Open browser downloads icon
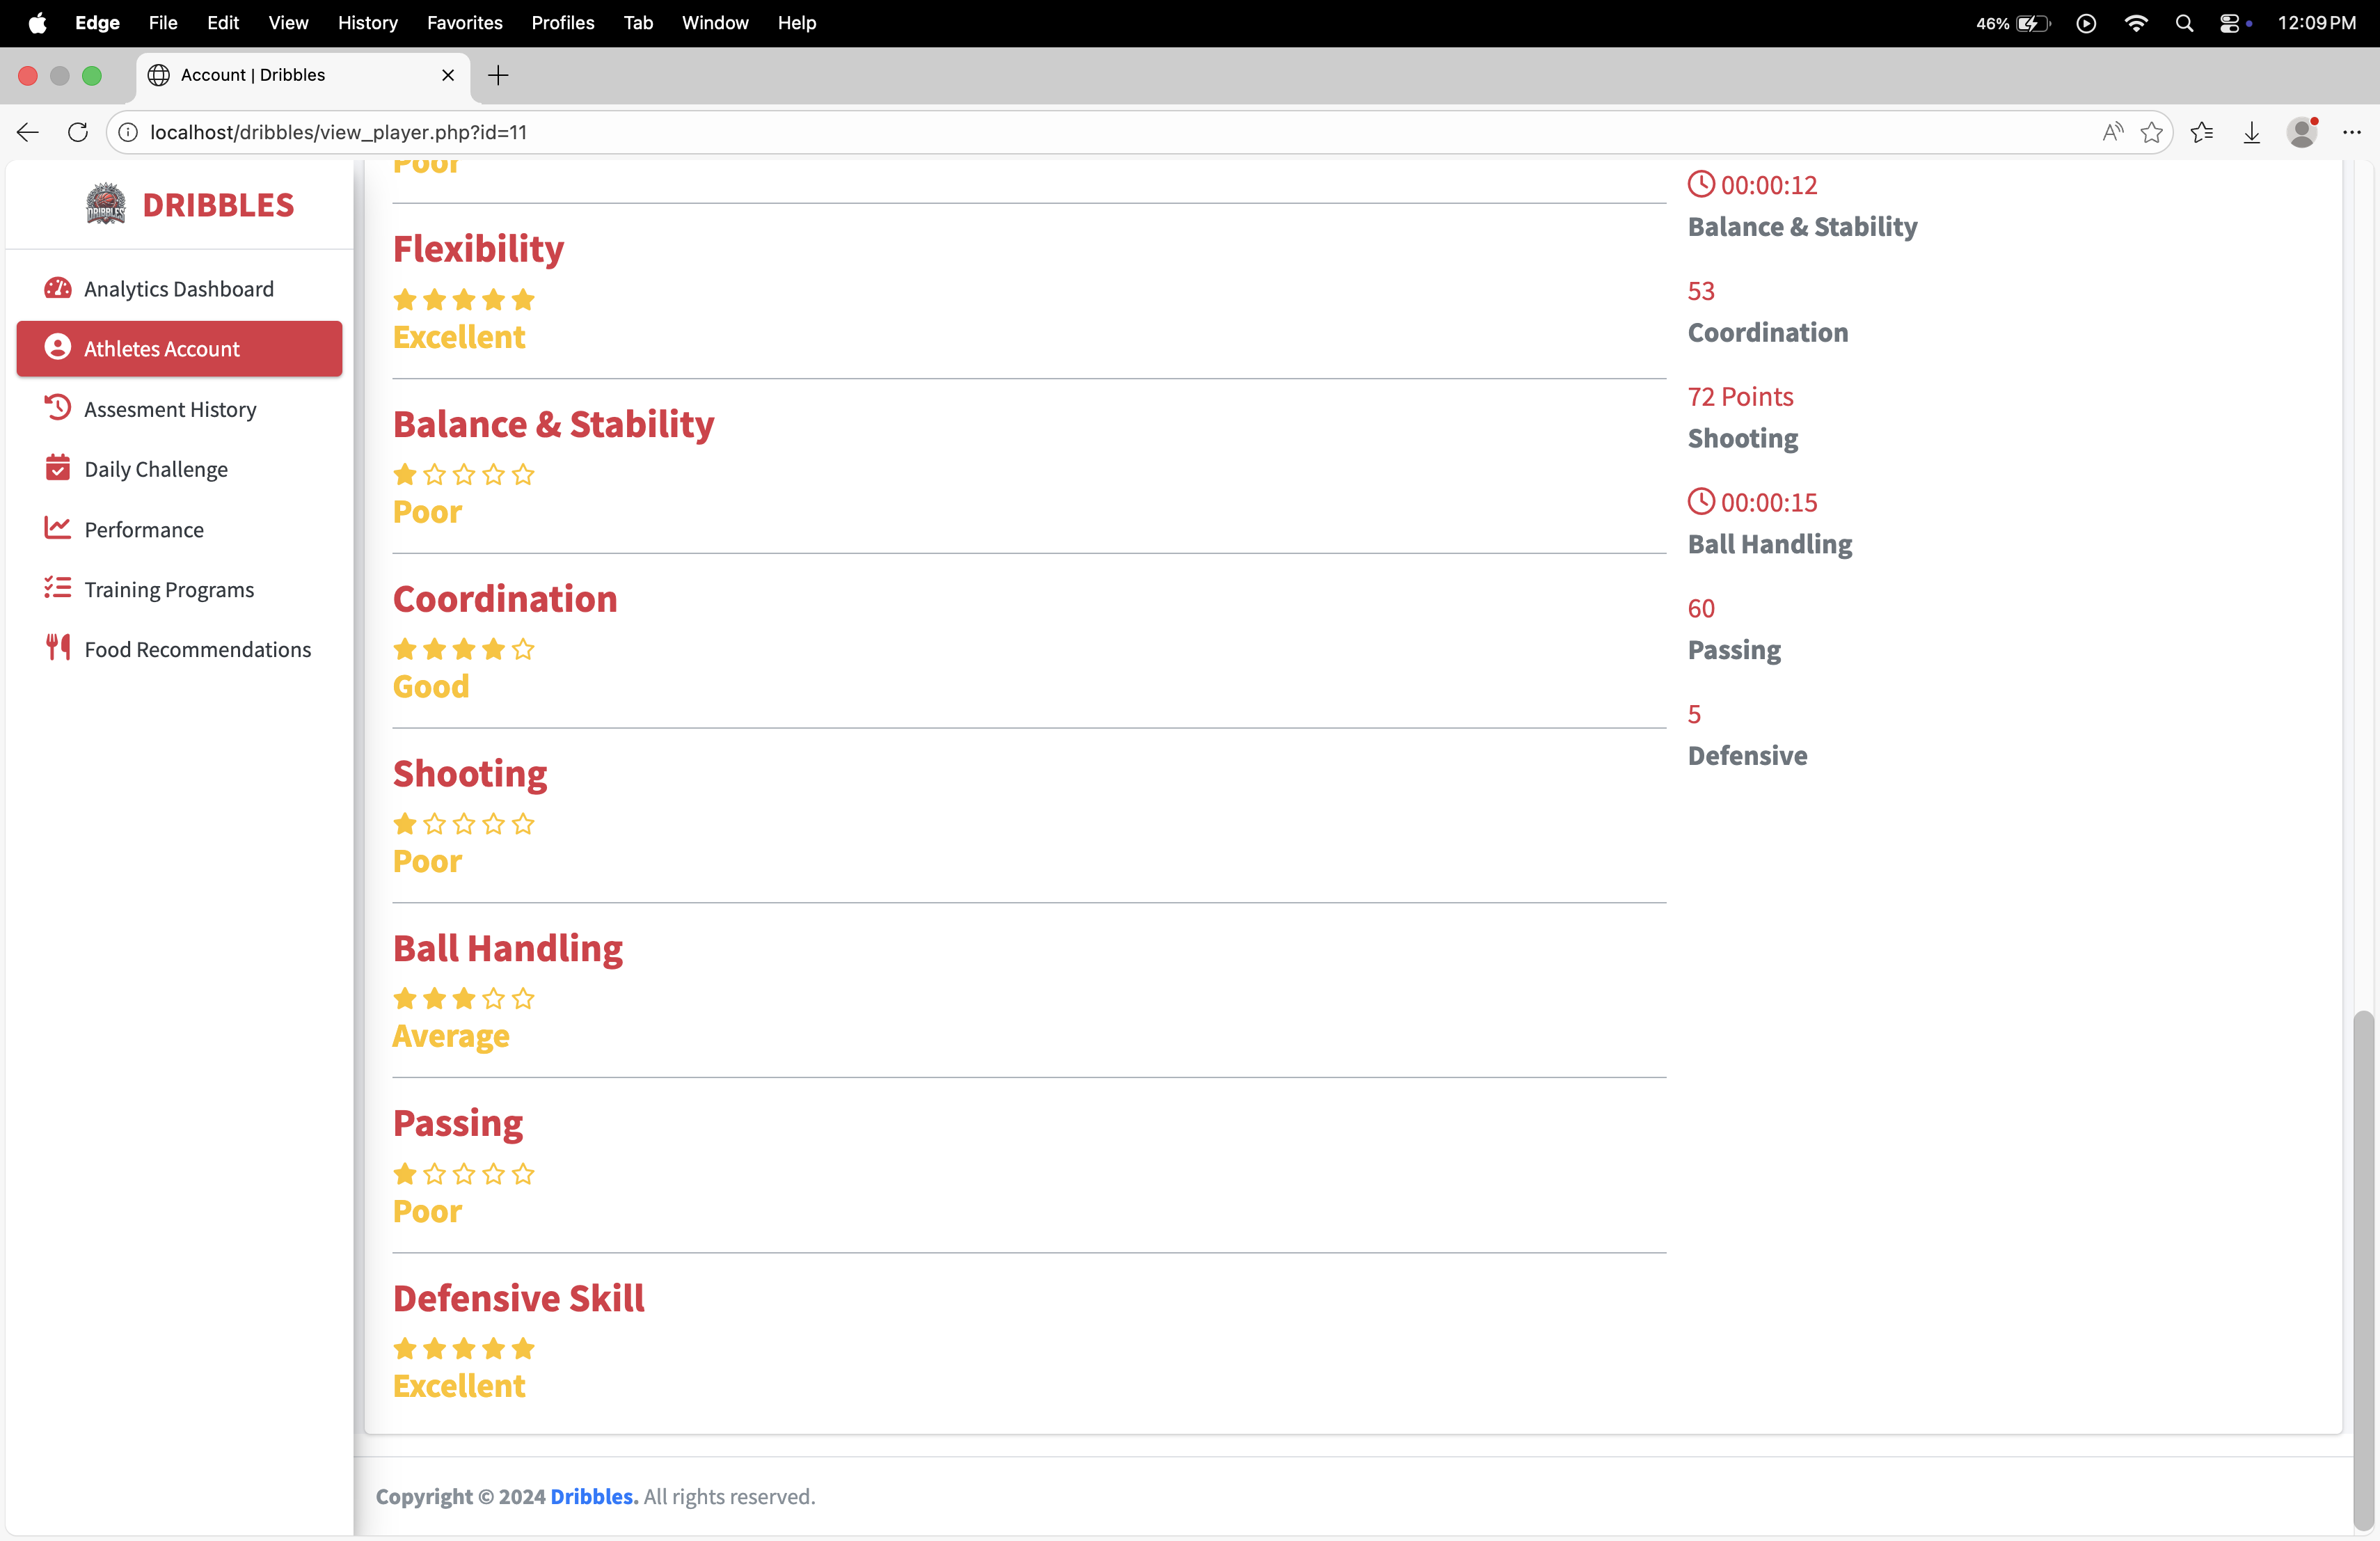The height and width of the screenshot is (1541, 2380). [x=2251, y=132]
